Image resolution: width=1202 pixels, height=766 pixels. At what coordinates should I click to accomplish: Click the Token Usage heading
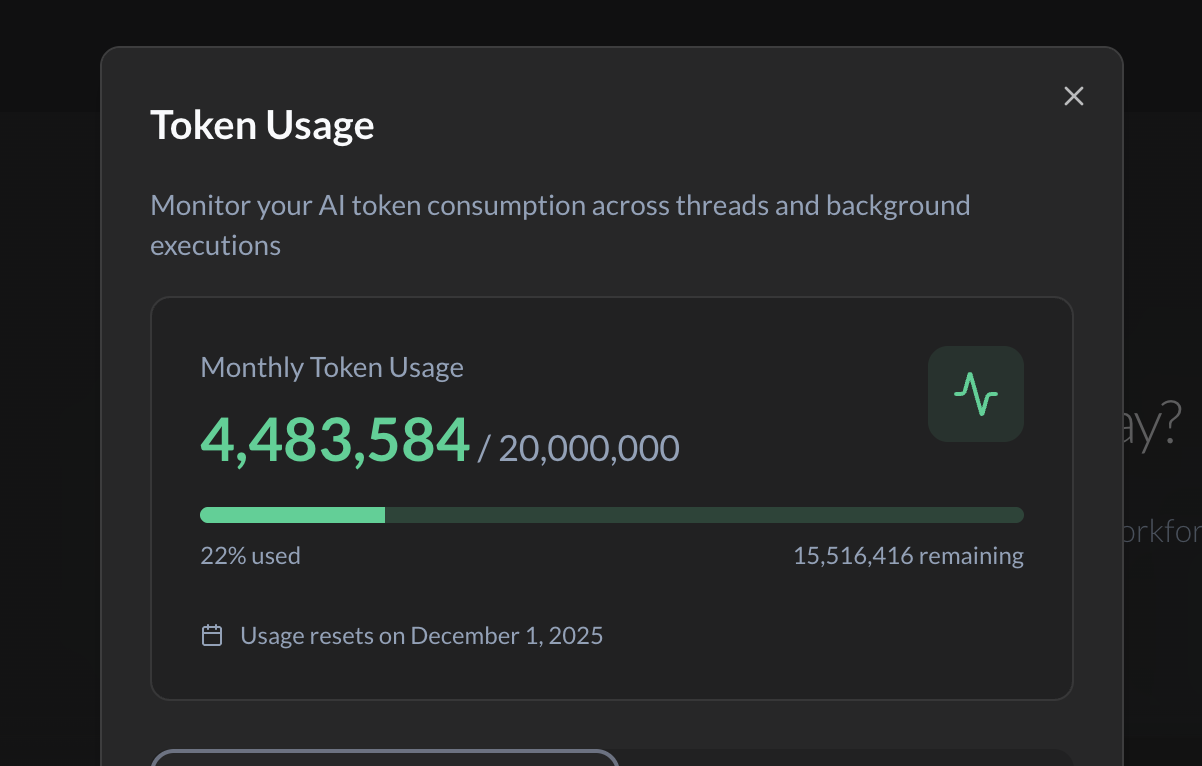click(262, 126)
